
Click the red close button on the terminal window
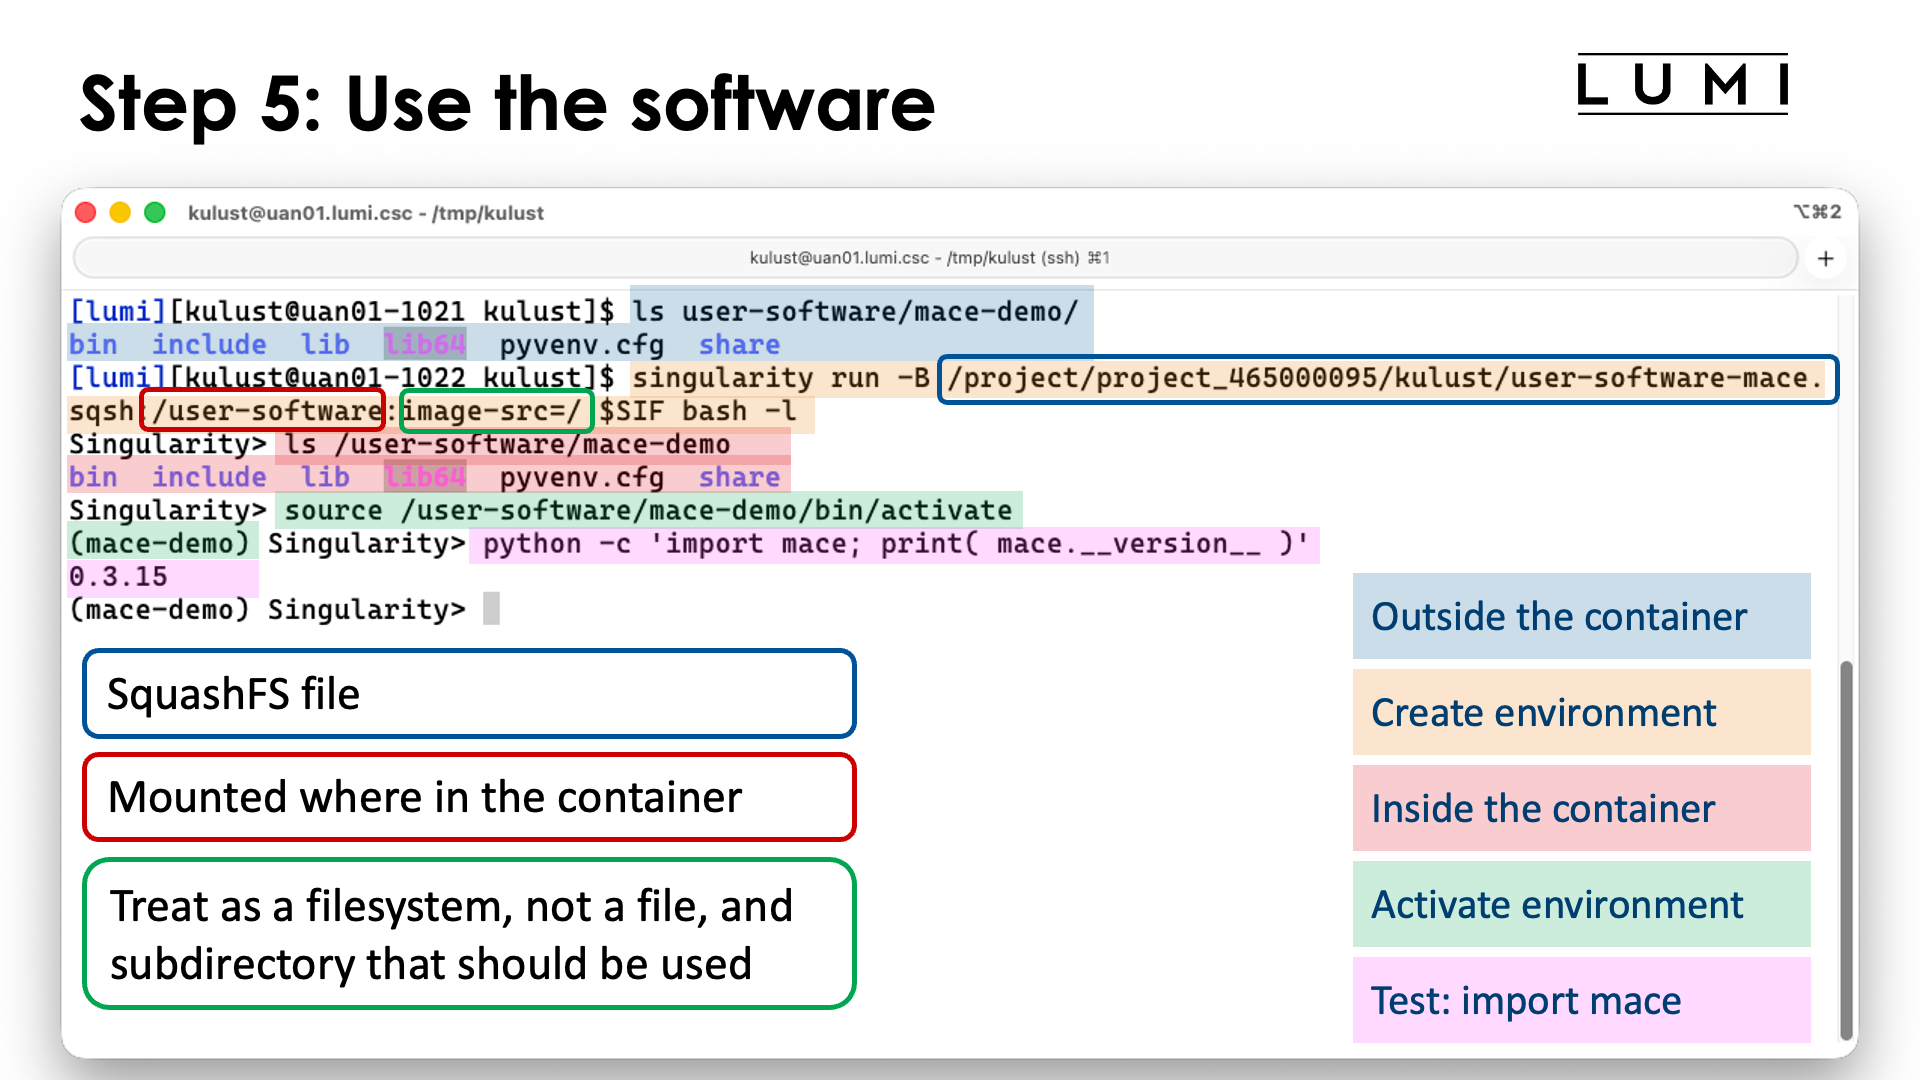coord(86,212)
